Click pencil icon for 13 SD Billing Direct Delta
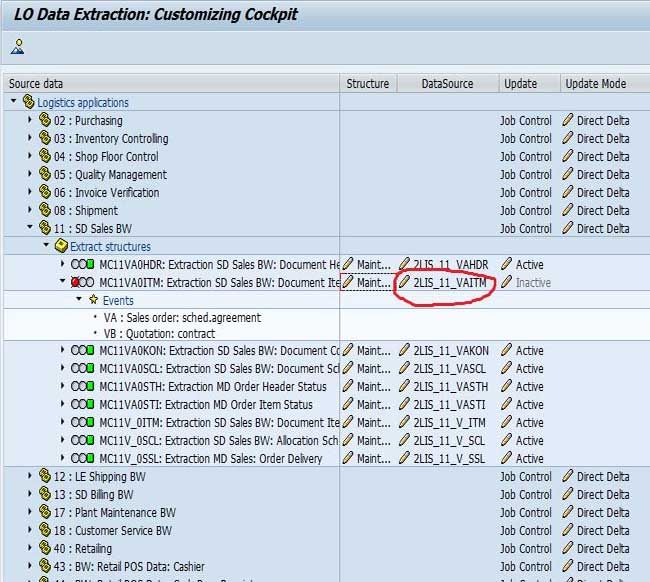Viewport: 650px width, 582px height. [x=568, y=494]
